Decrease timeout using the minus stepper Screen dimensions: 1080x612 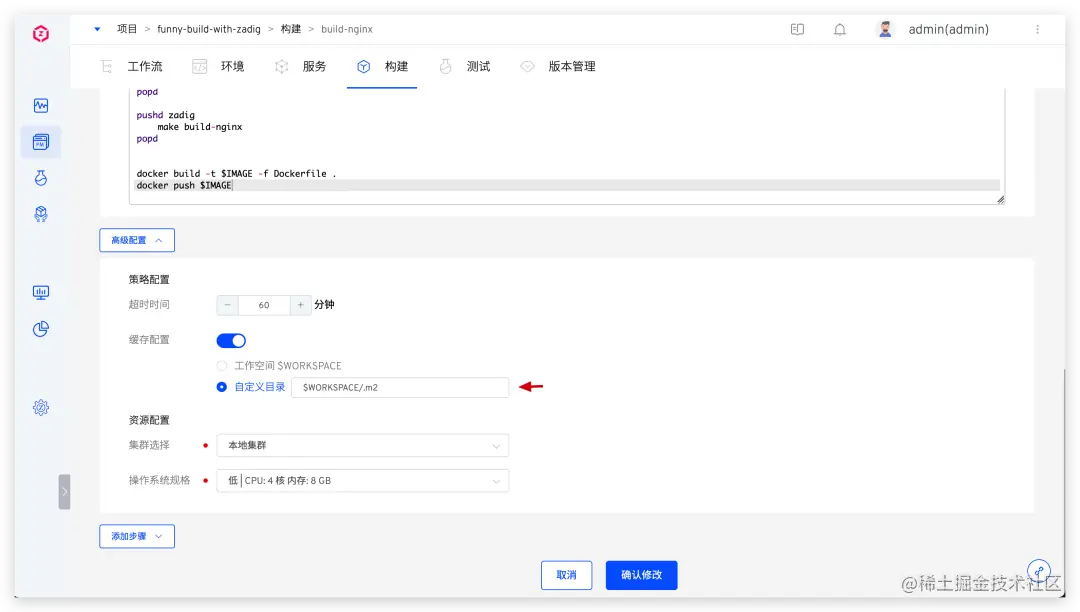(227, 304)
